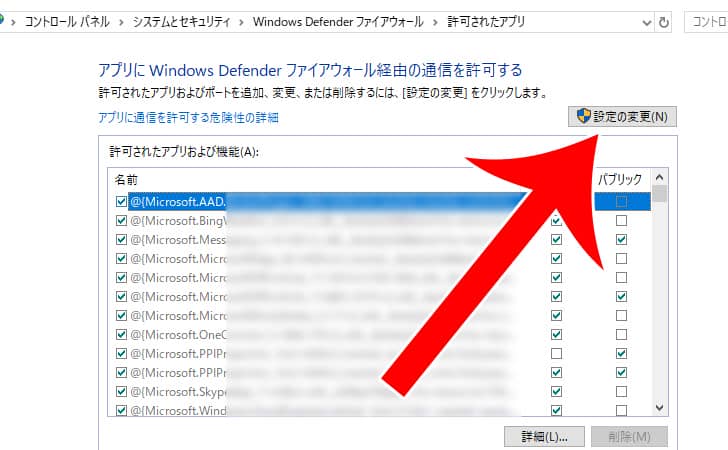Enable パブリック checkbox on the @{Microsoft.Bing row
The height and width of the screenshot is (450, 728).
(x=621, y=221)
